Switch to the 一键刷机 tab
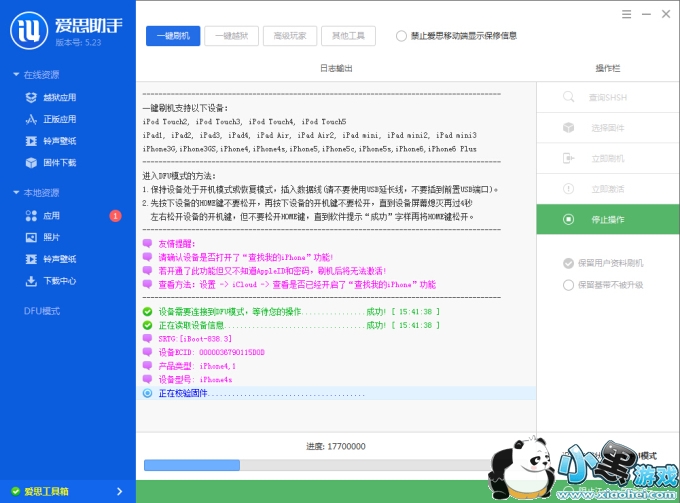680x503 pixels. click(173, 36)
